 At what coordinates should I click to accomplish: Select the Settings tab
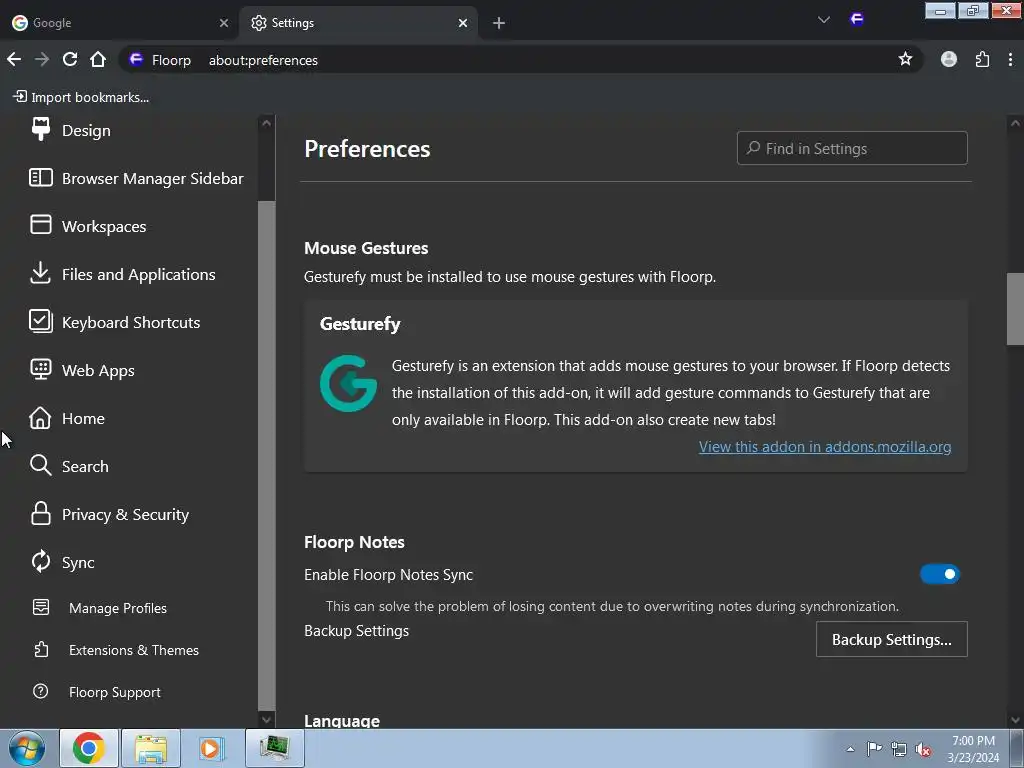(358, 23)
